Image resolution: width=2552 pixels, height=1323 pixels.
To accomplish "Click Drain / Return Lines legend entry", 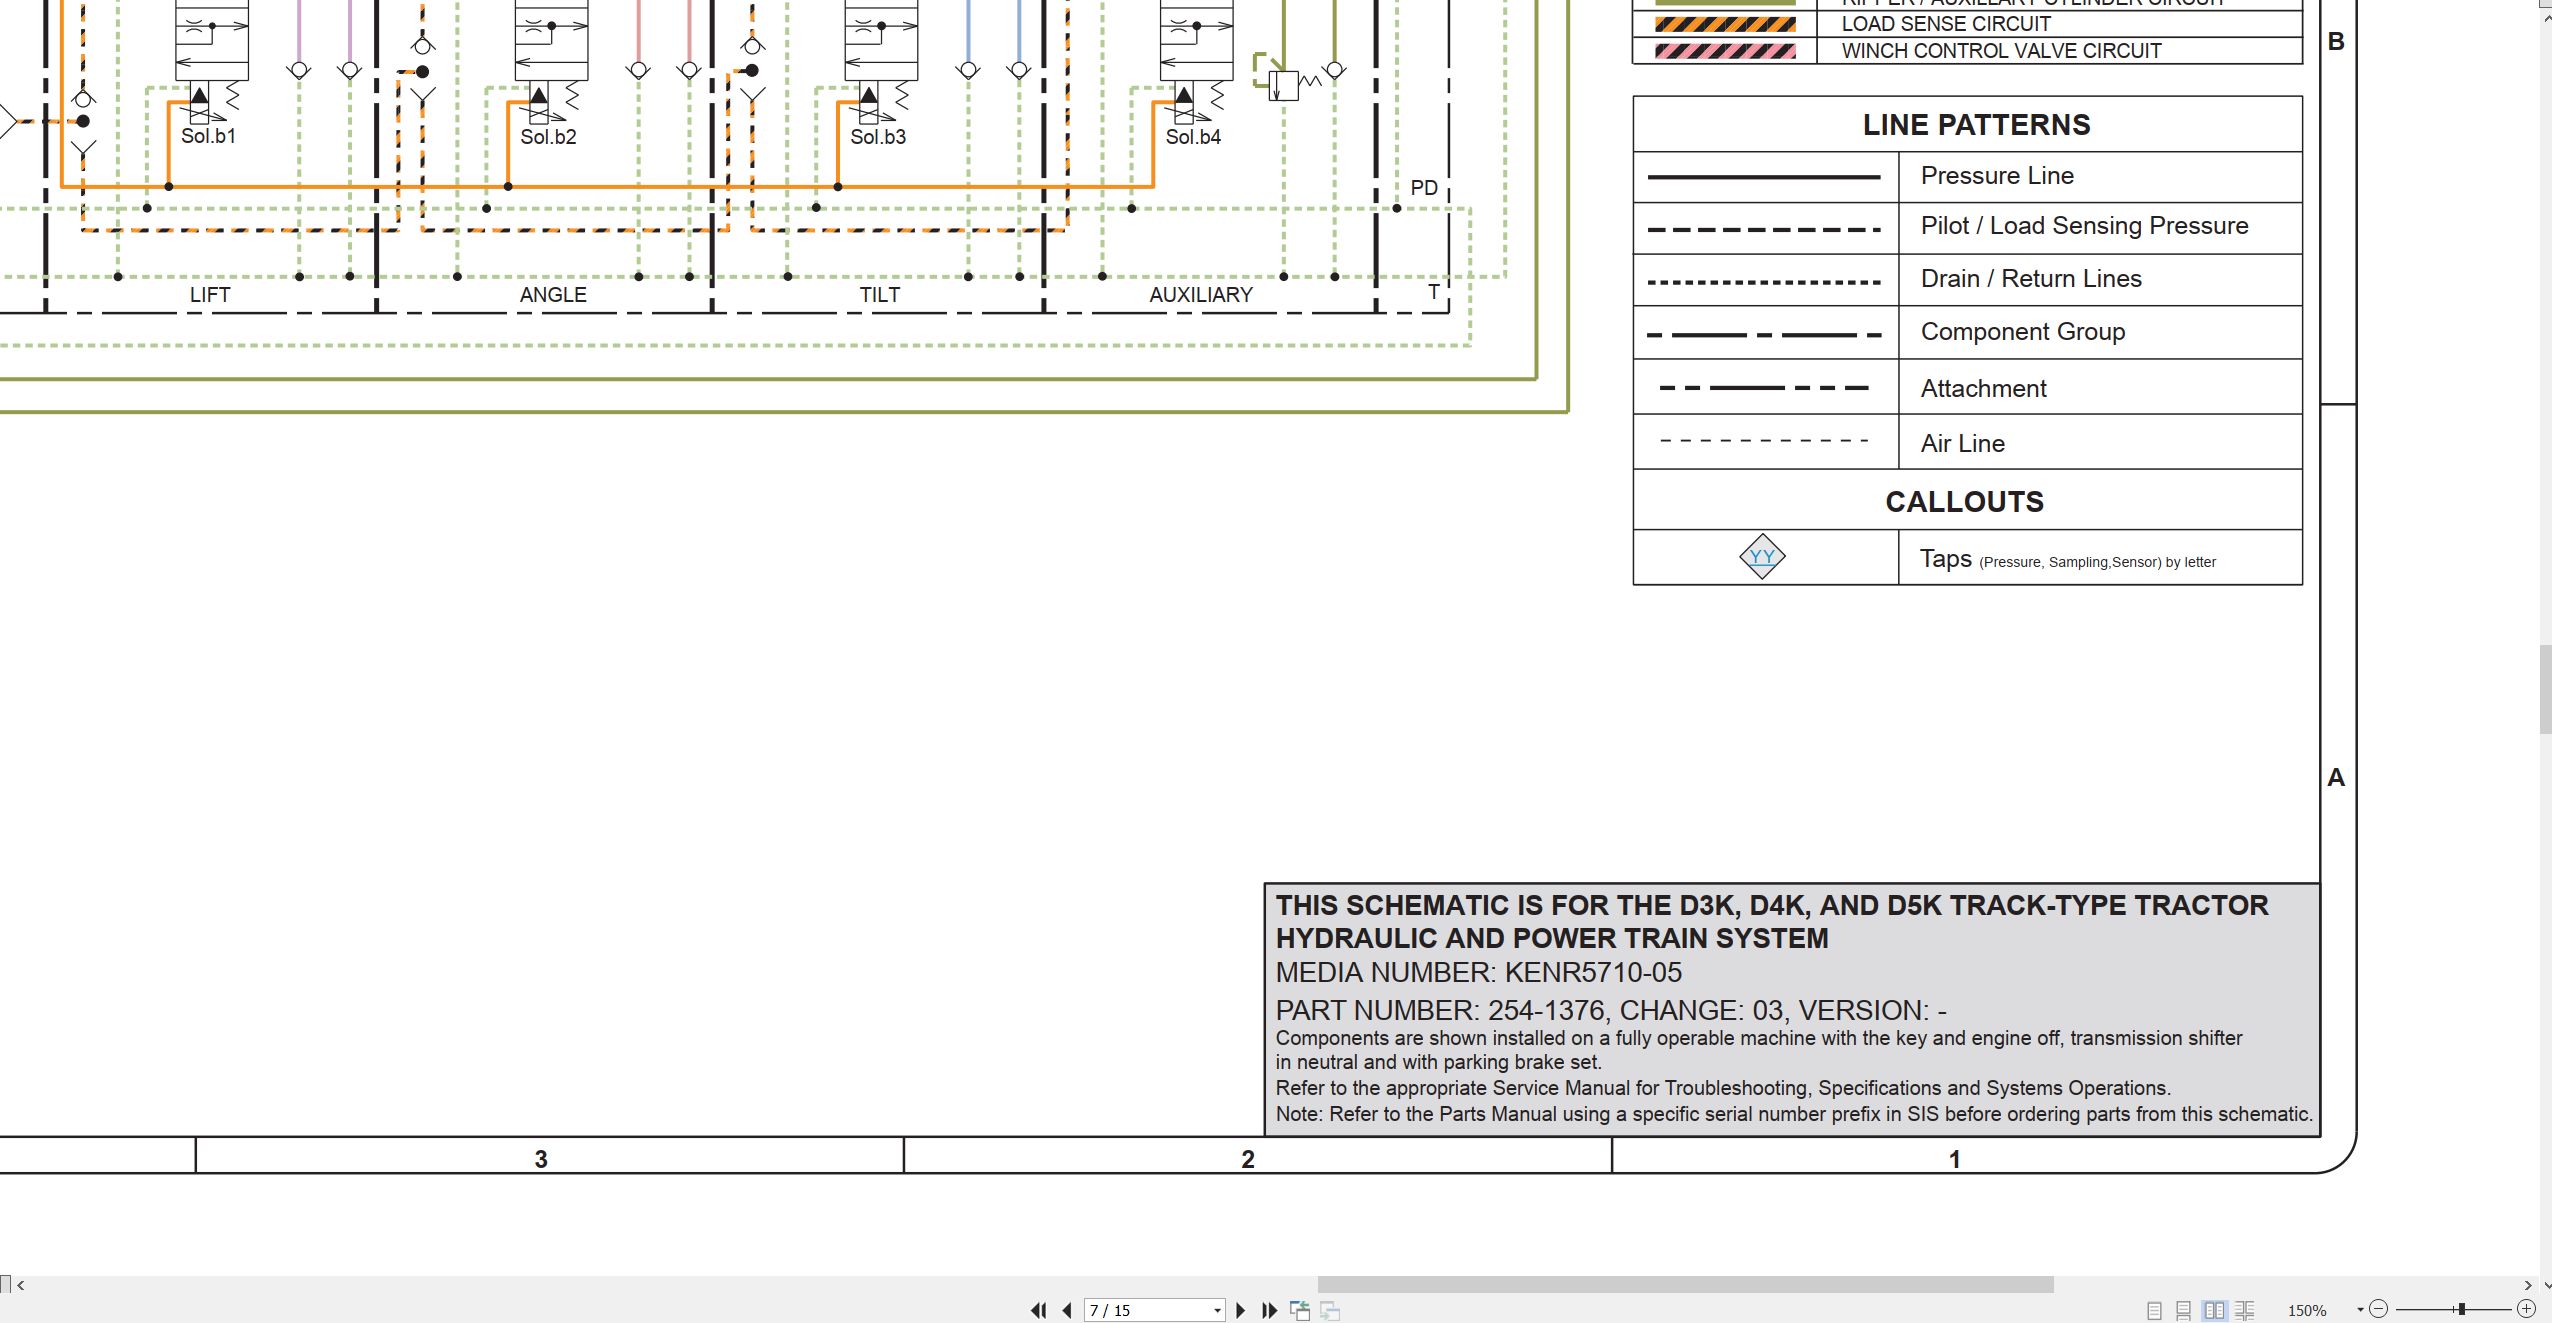I will pos(2031,279).
